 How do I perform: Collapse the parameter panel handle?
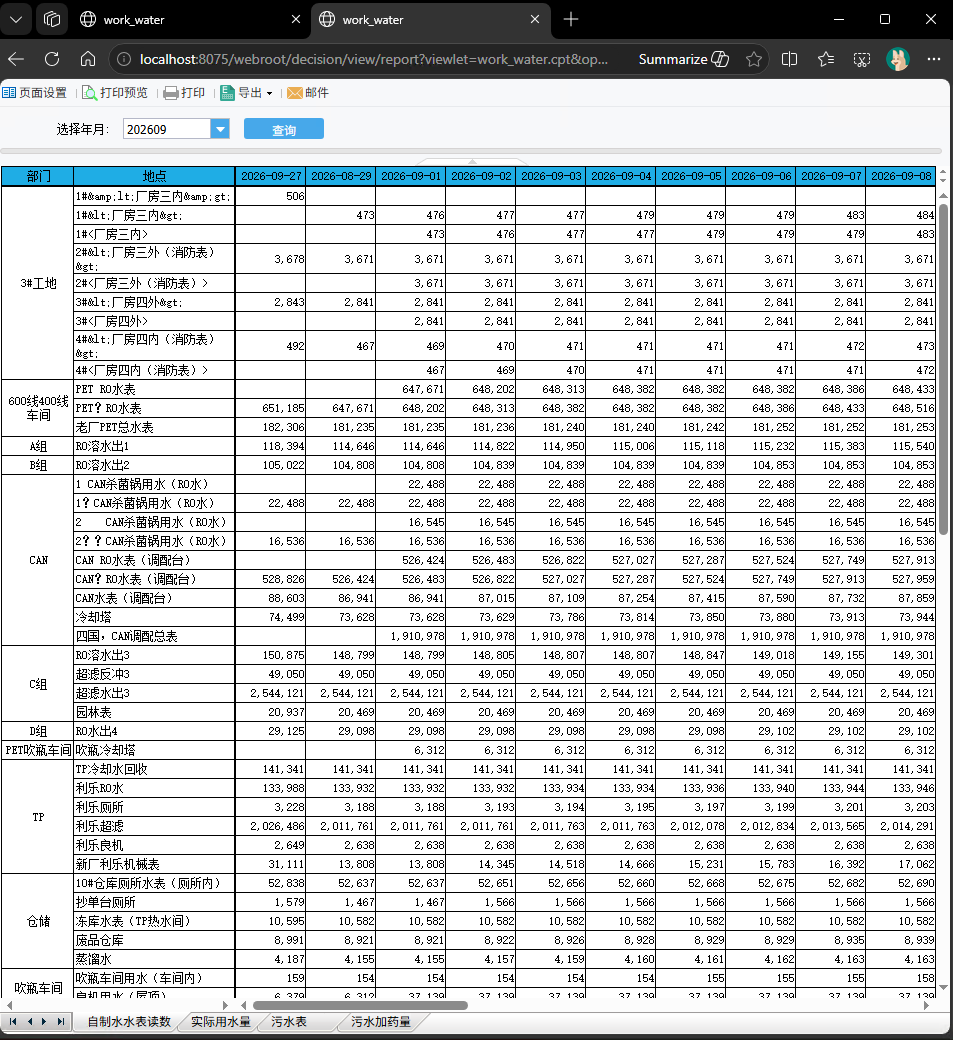click(472, 161)
